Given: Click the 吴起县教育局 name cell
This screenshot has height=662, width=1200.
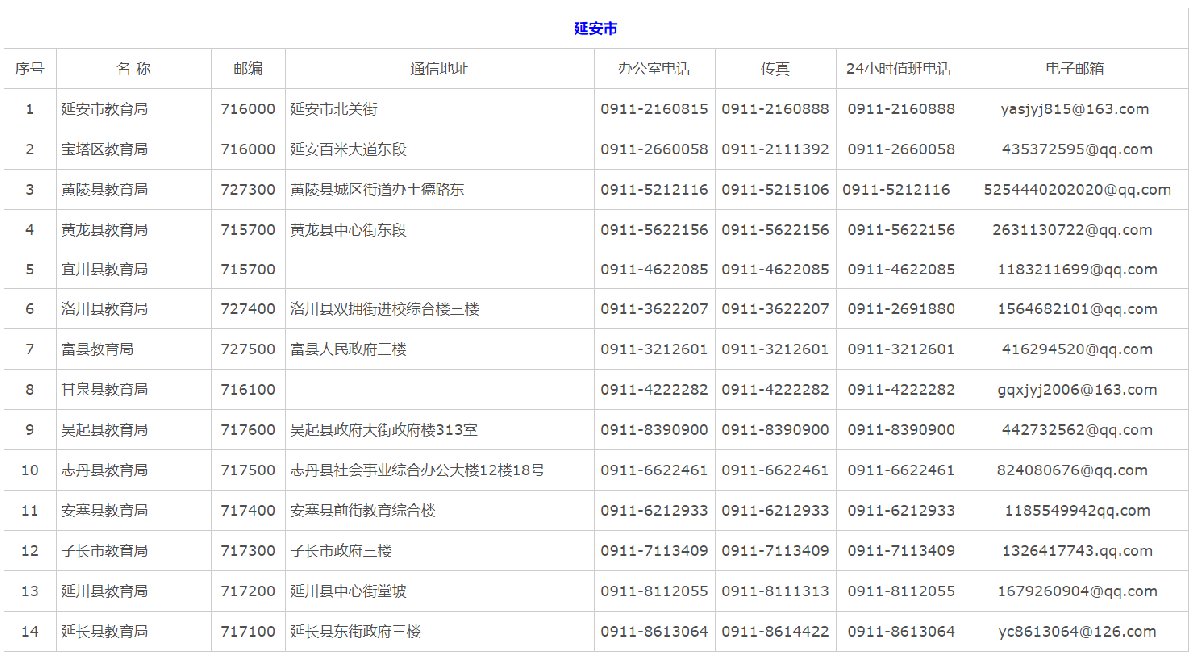Looking at the screenshot, I should [x=104, y=430].
